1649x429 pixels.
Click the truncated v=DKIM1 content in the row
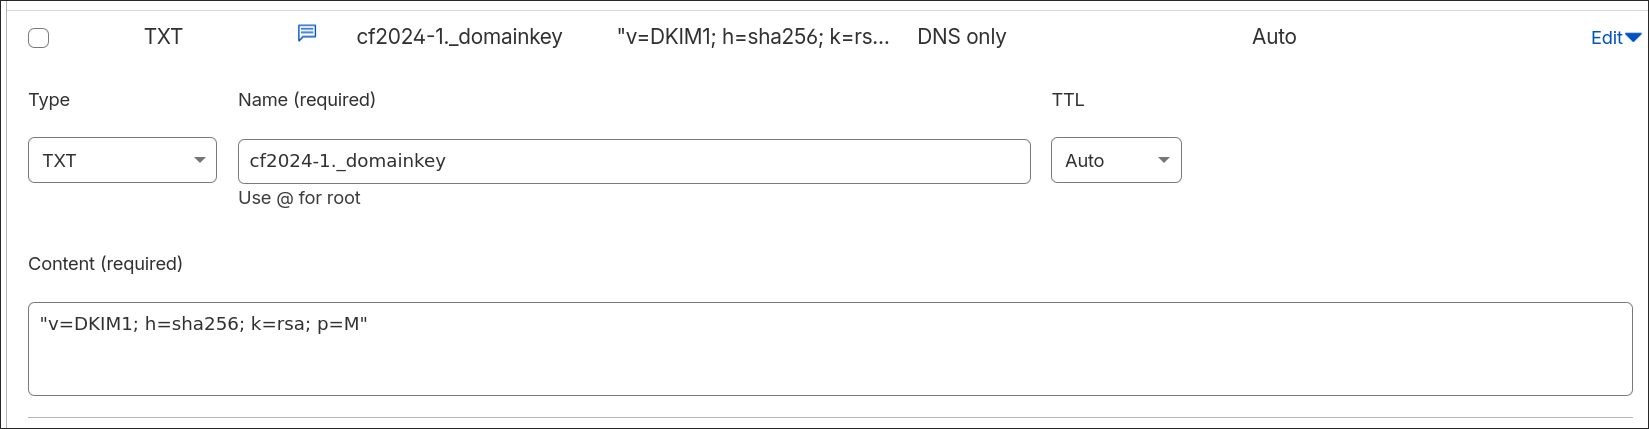click(x=753, y=37)
